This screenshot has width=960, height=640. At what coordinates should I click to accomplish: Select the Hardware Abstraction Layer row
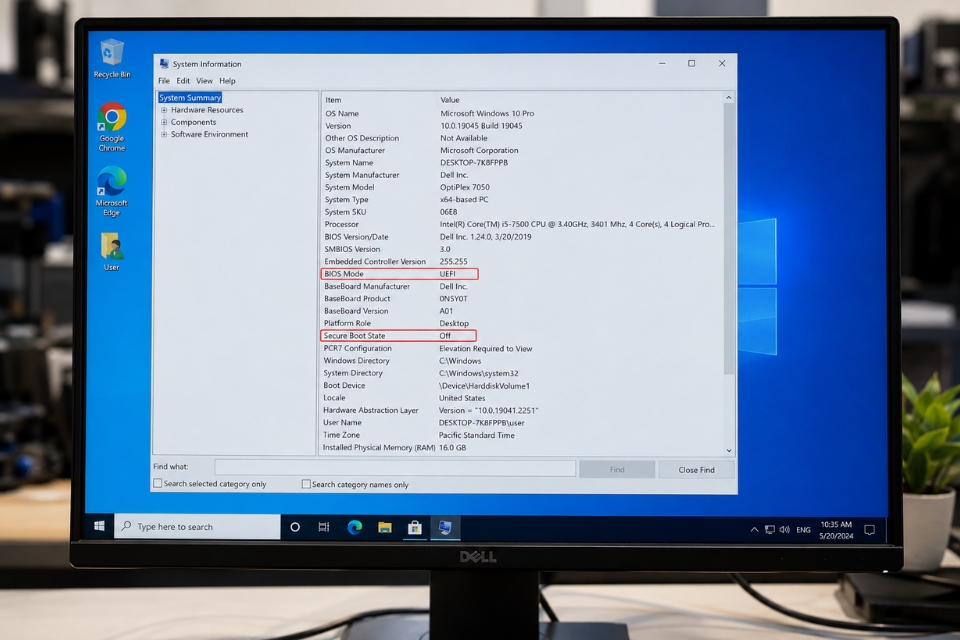point(521,410)
